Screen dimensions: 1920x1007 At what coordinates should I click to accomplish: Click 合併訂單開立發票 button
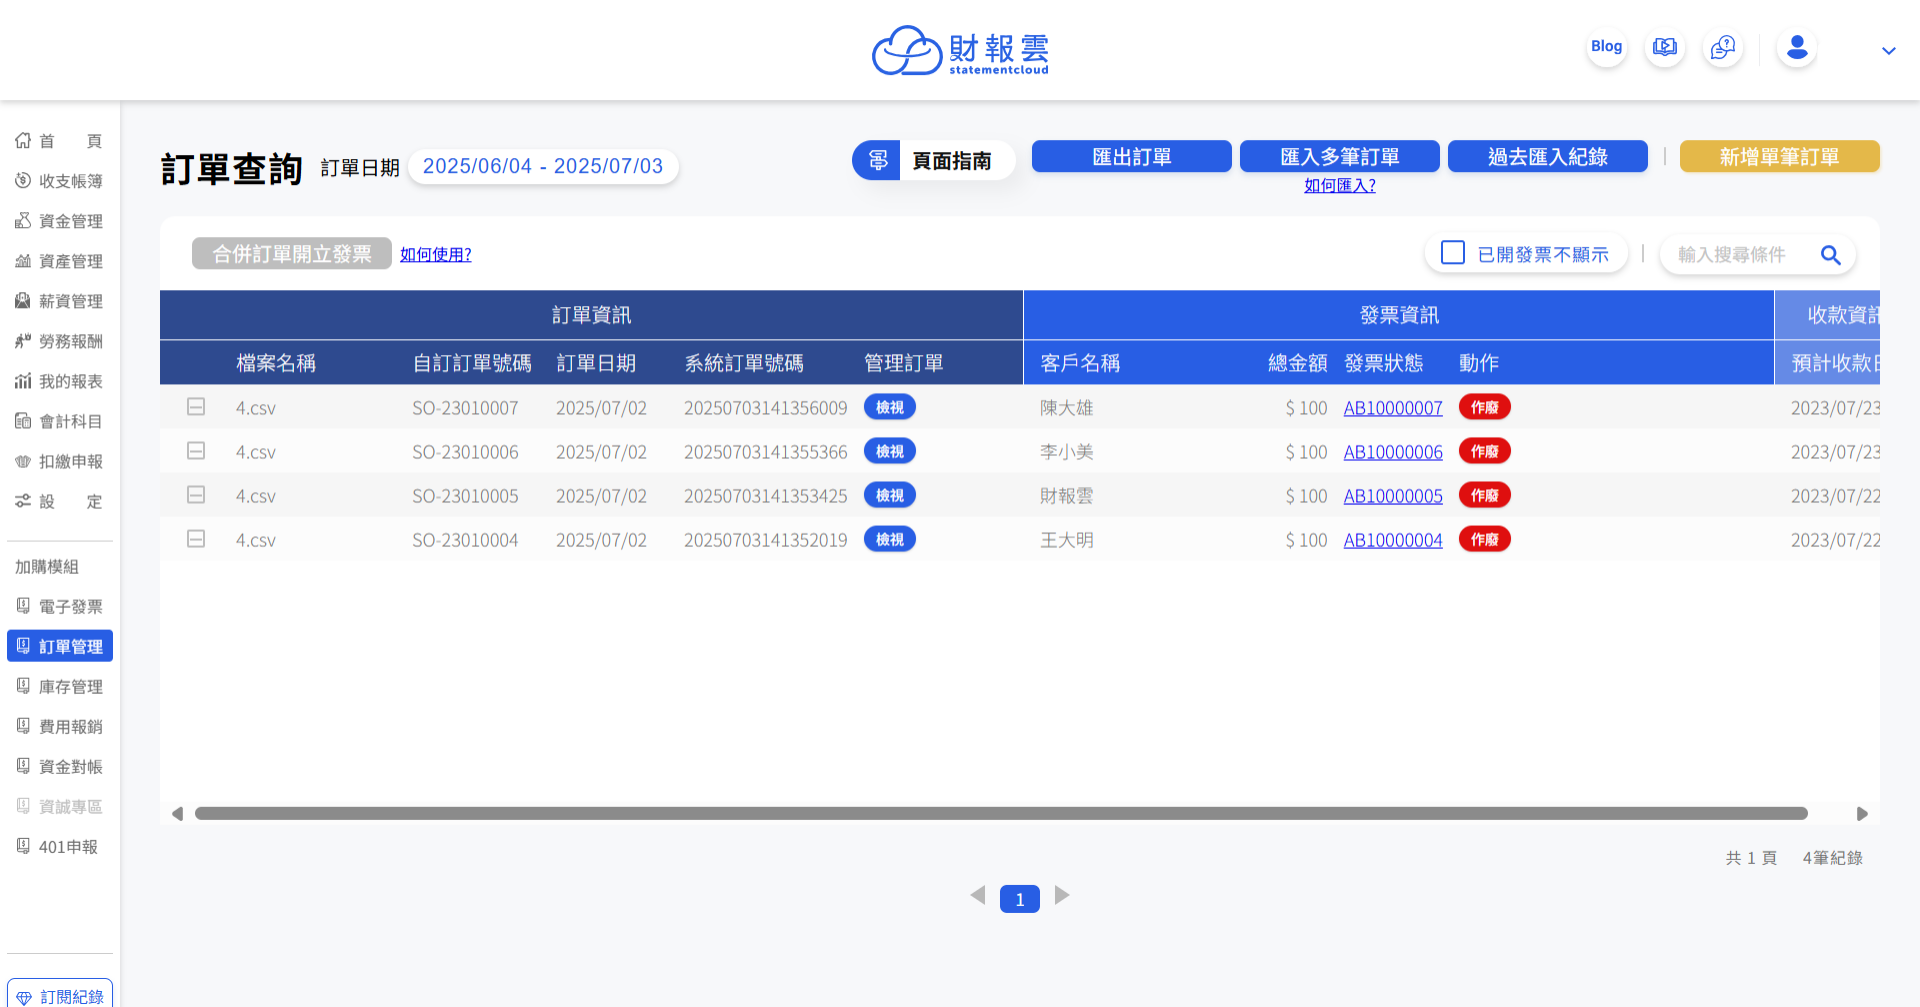coord(291,253)
